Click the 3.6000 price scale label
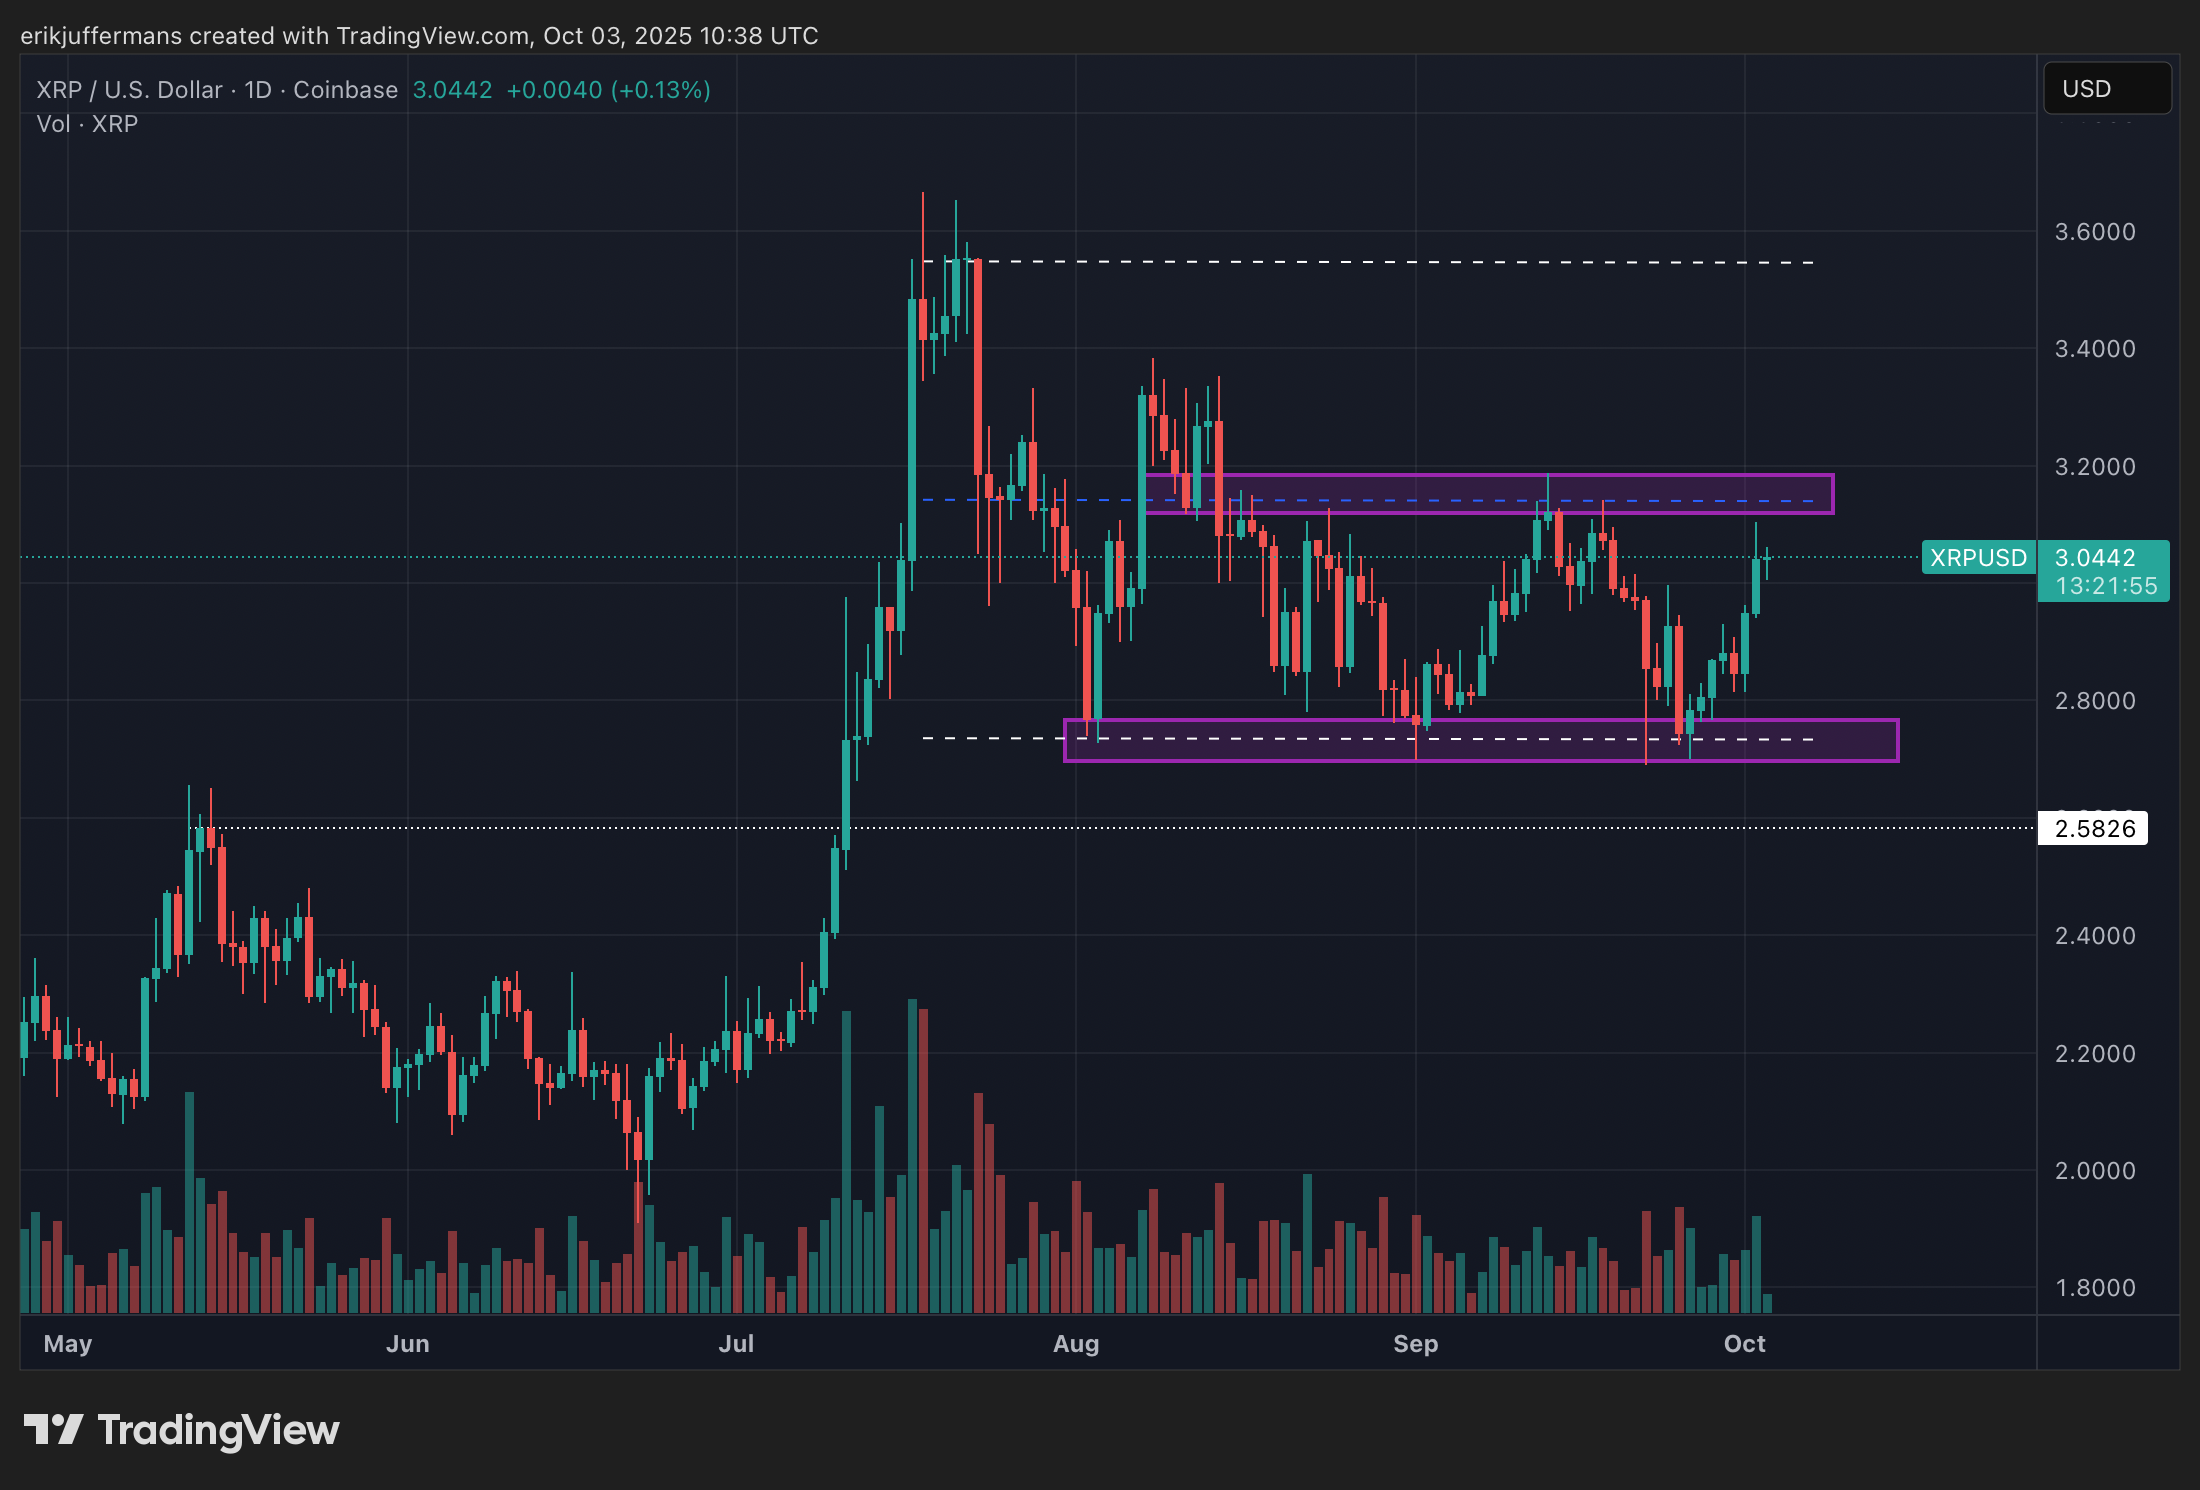 pos(2094,232)
